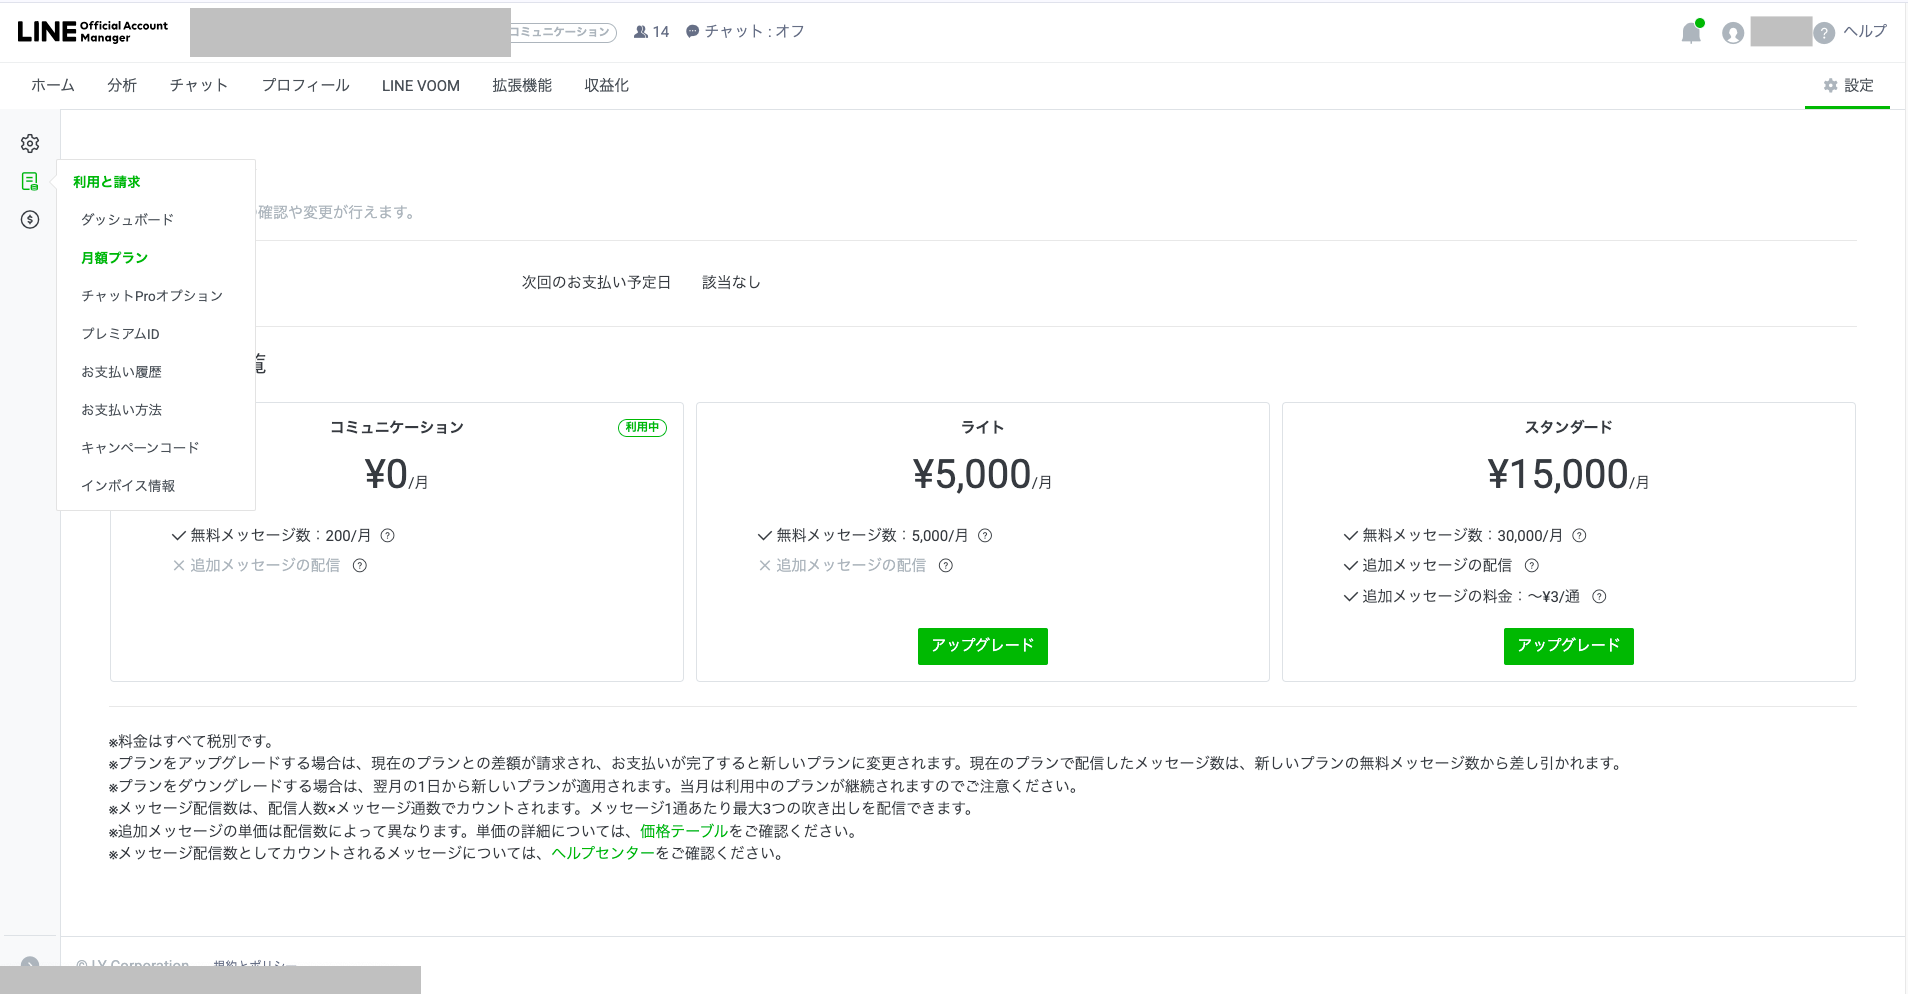Select the dollar coin sidebar icon
The width and height of the screenshot is (1908, 994).
[x=30, y=219]
